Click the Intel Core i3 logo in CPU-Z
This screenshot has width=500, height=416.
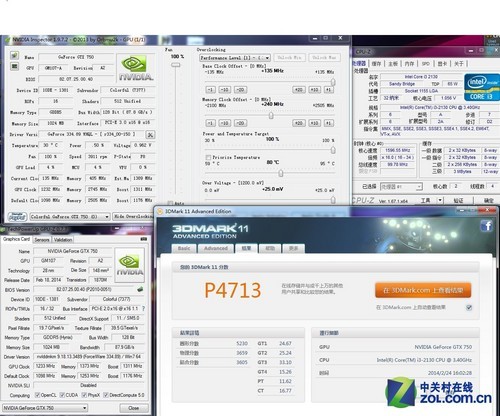[x=482, y=87]
